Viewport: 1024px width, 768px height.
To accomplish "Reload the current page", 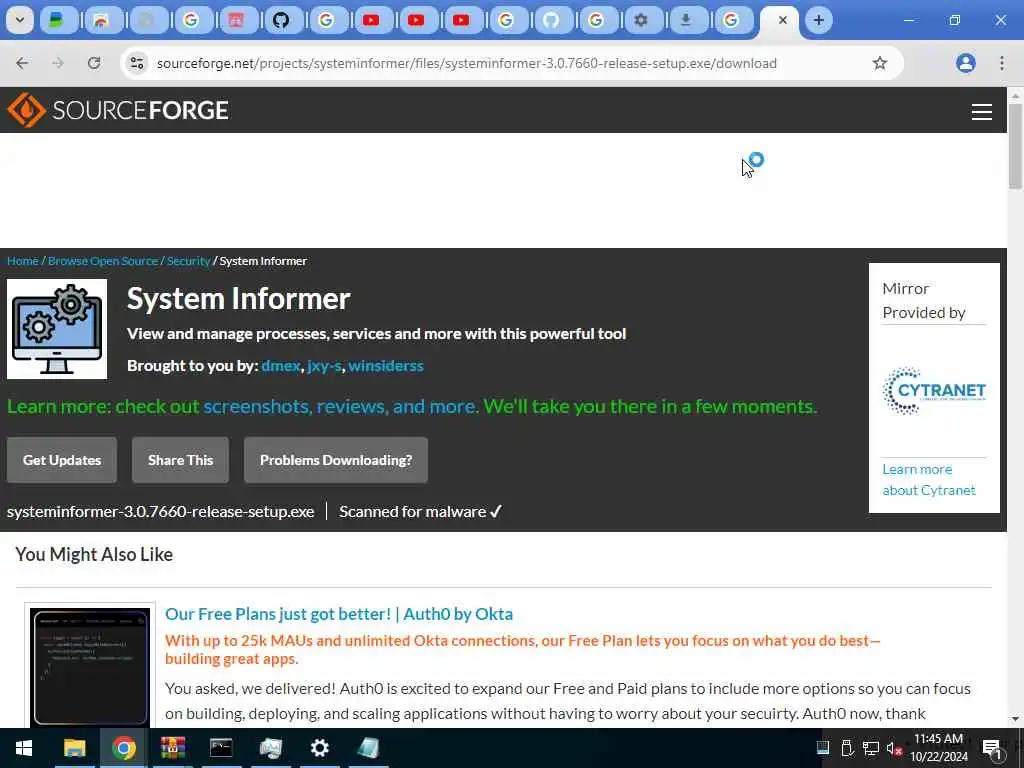I will (x=94, y=63).
